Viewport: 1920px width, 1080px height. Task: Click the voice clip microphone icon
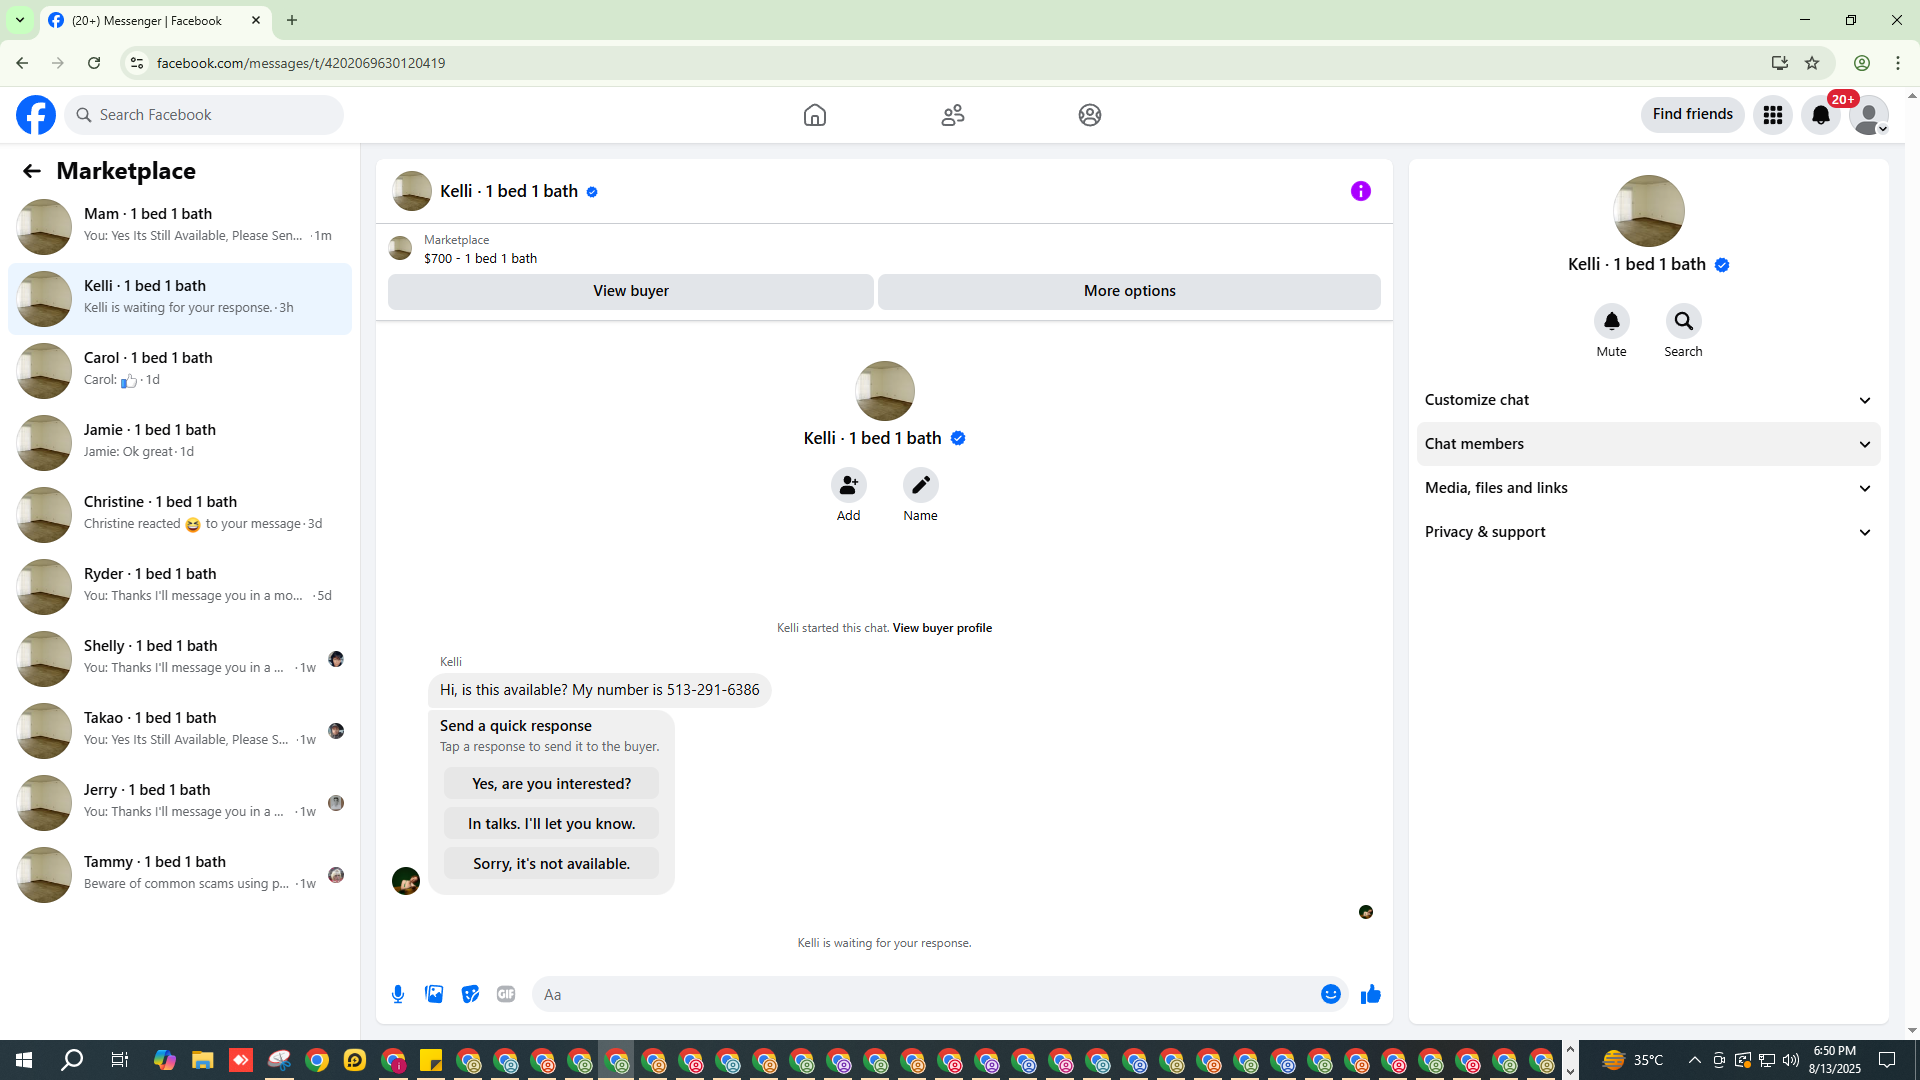[x=398, y=994]
